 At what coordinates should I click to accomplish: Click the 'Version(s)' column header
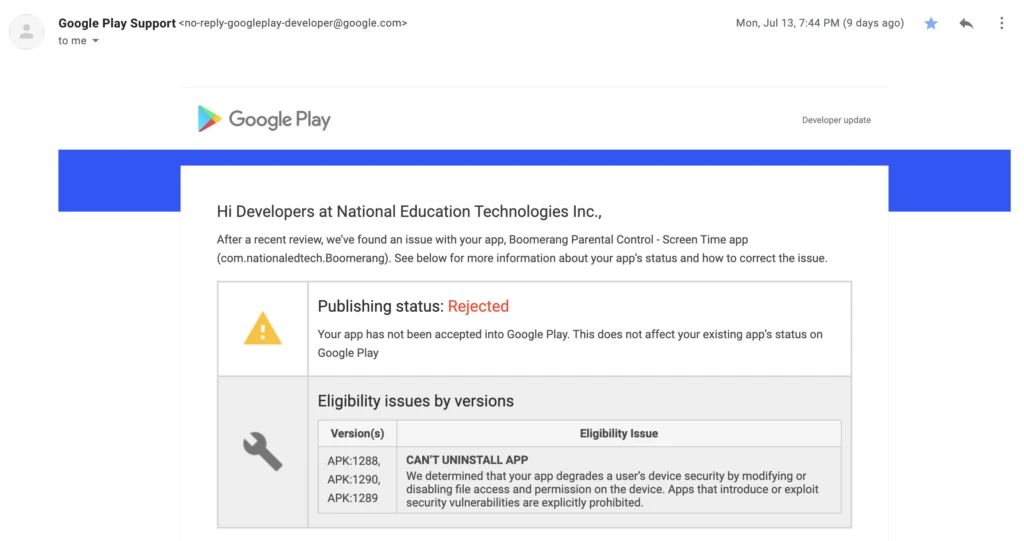[357, 433]
